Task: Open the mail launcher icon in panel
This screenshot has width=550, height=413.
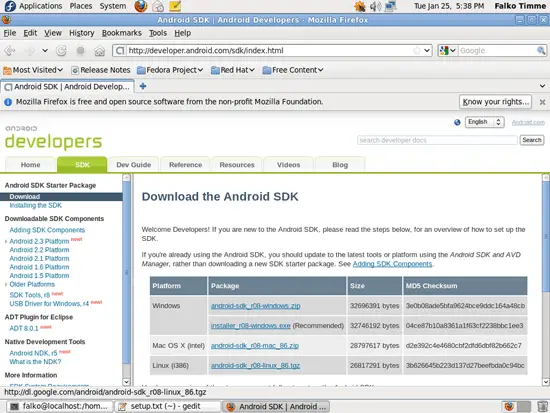Action: tap(158, 6)
